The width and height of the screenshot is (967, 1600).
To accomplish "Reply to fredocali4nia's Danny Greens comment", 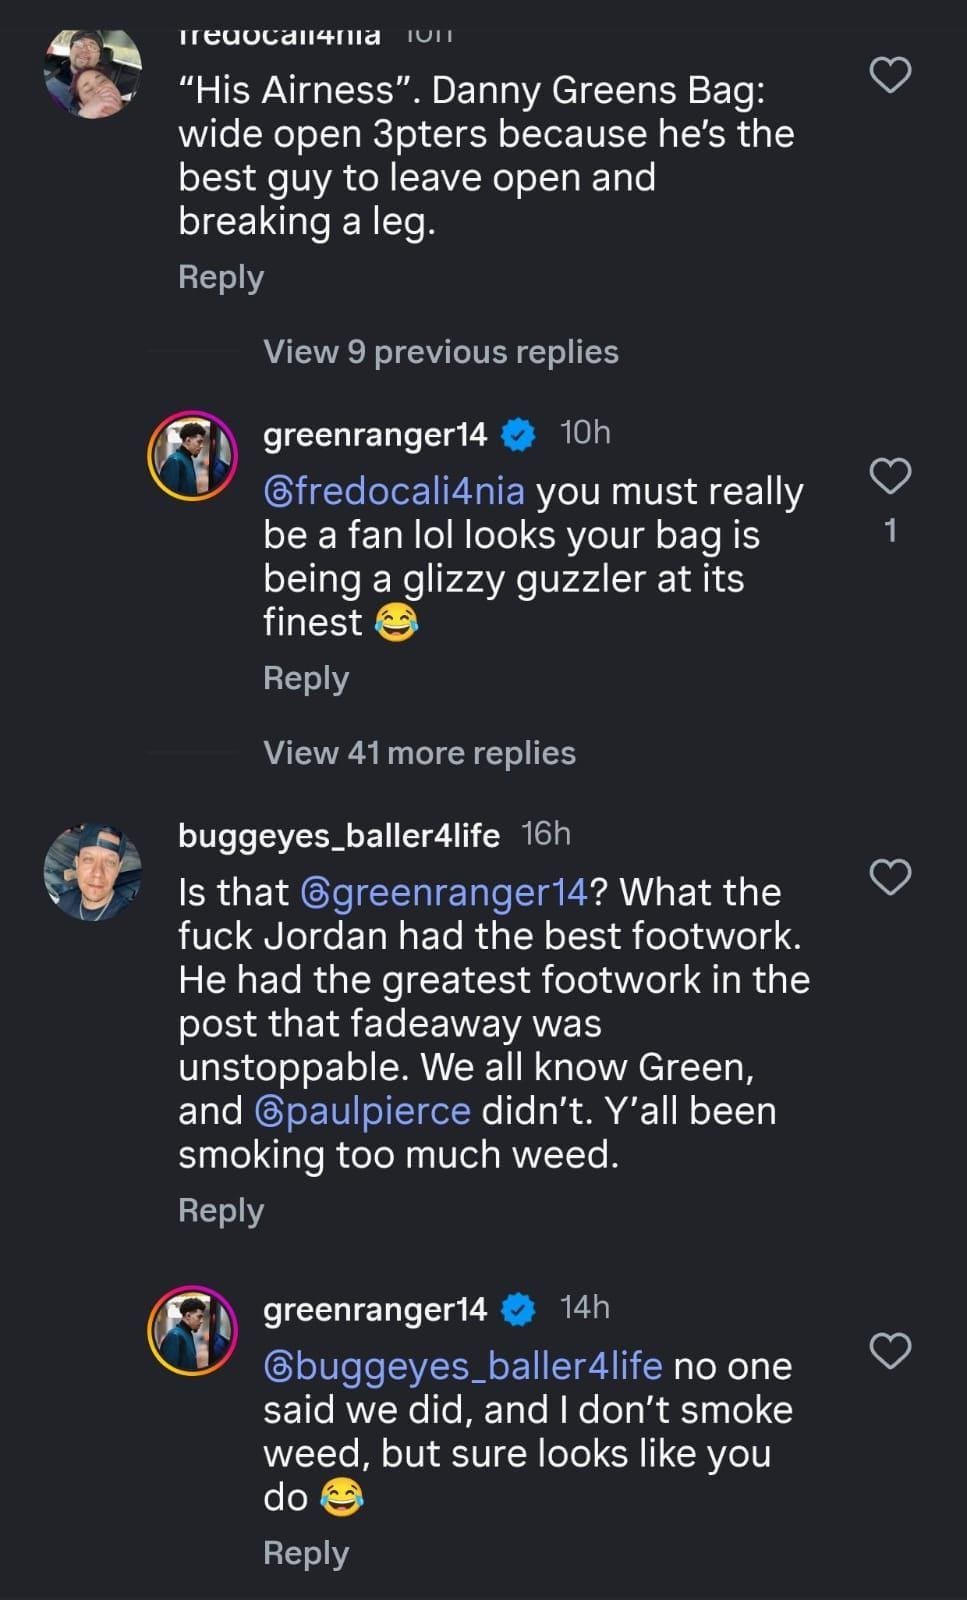I will [219, 277].
